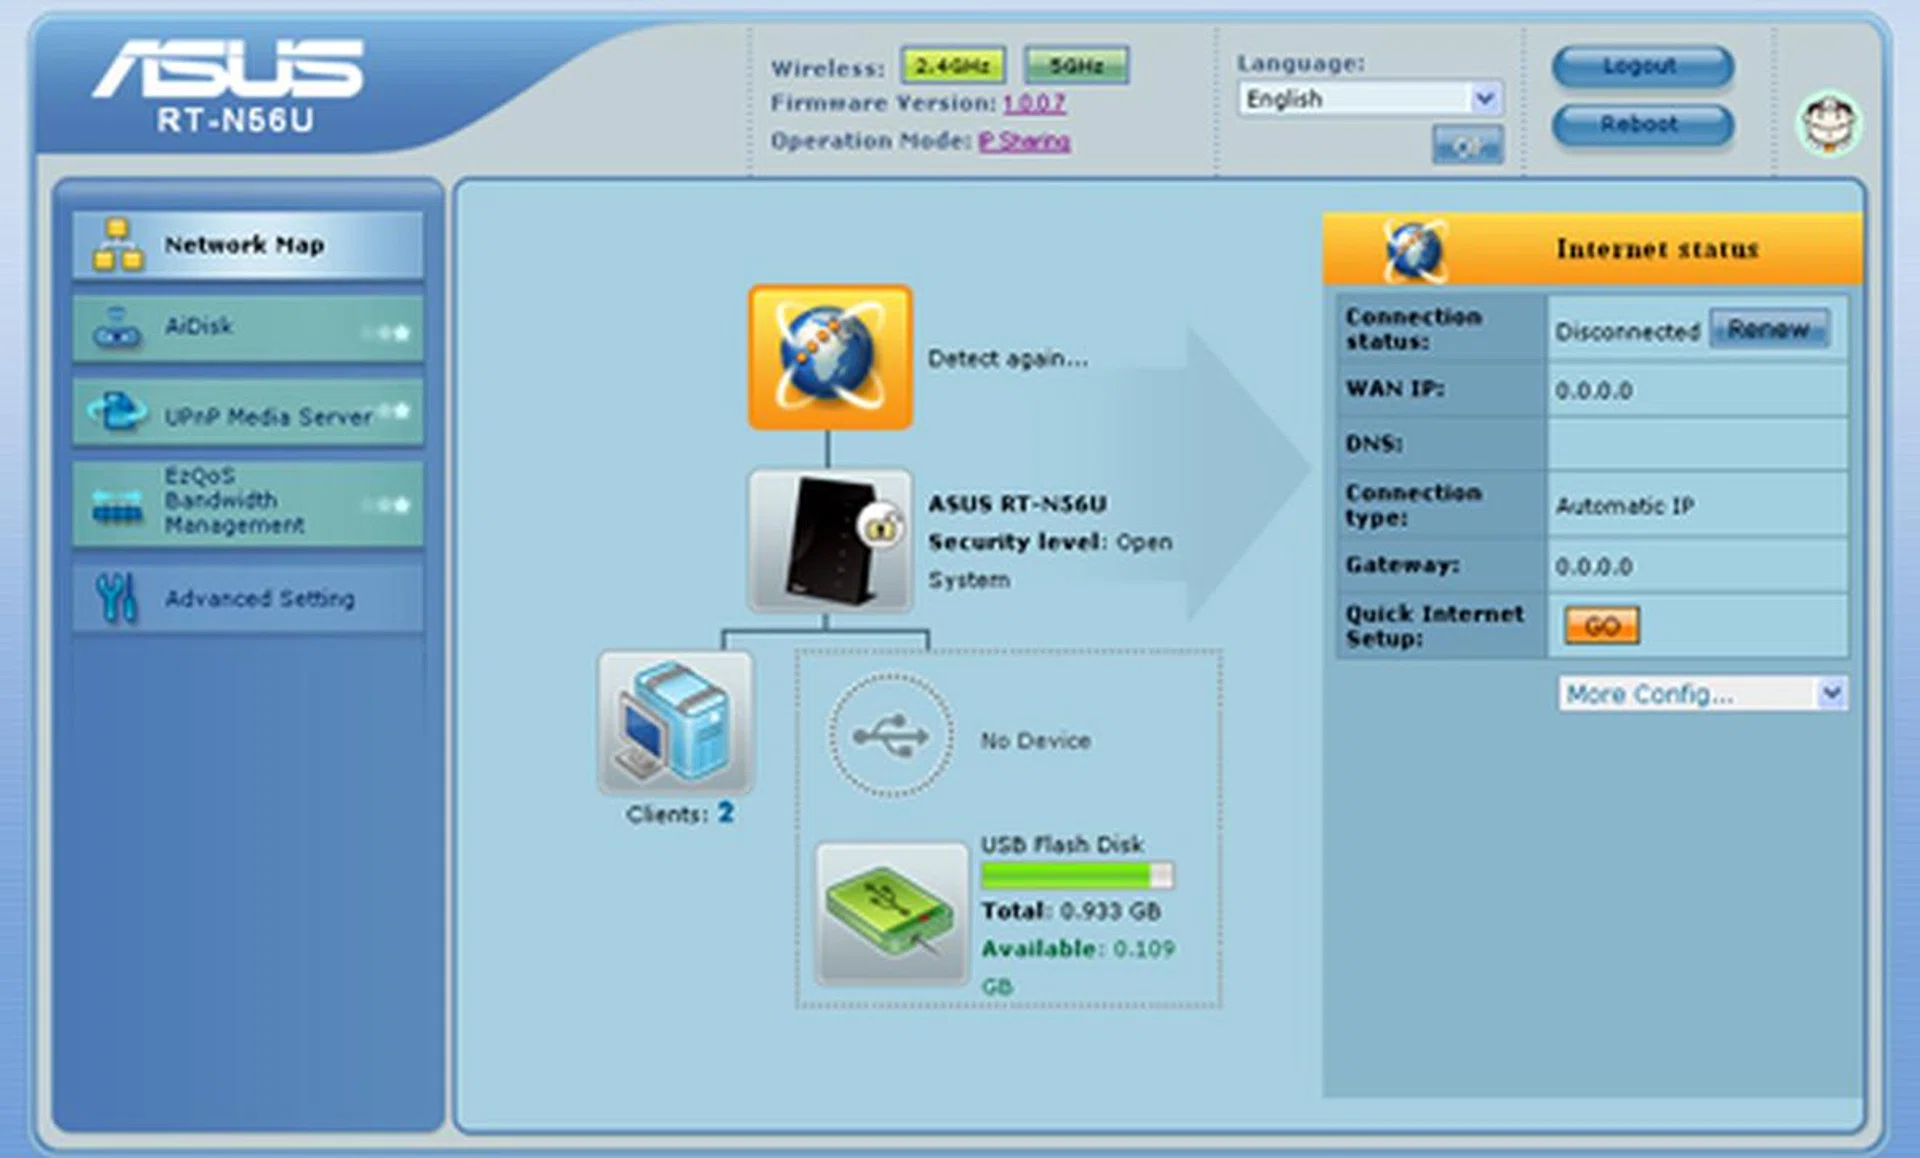Screen dimensions: 1920x1158
Task: Expand the More Config dropdown
Action: pos(1701,693)
